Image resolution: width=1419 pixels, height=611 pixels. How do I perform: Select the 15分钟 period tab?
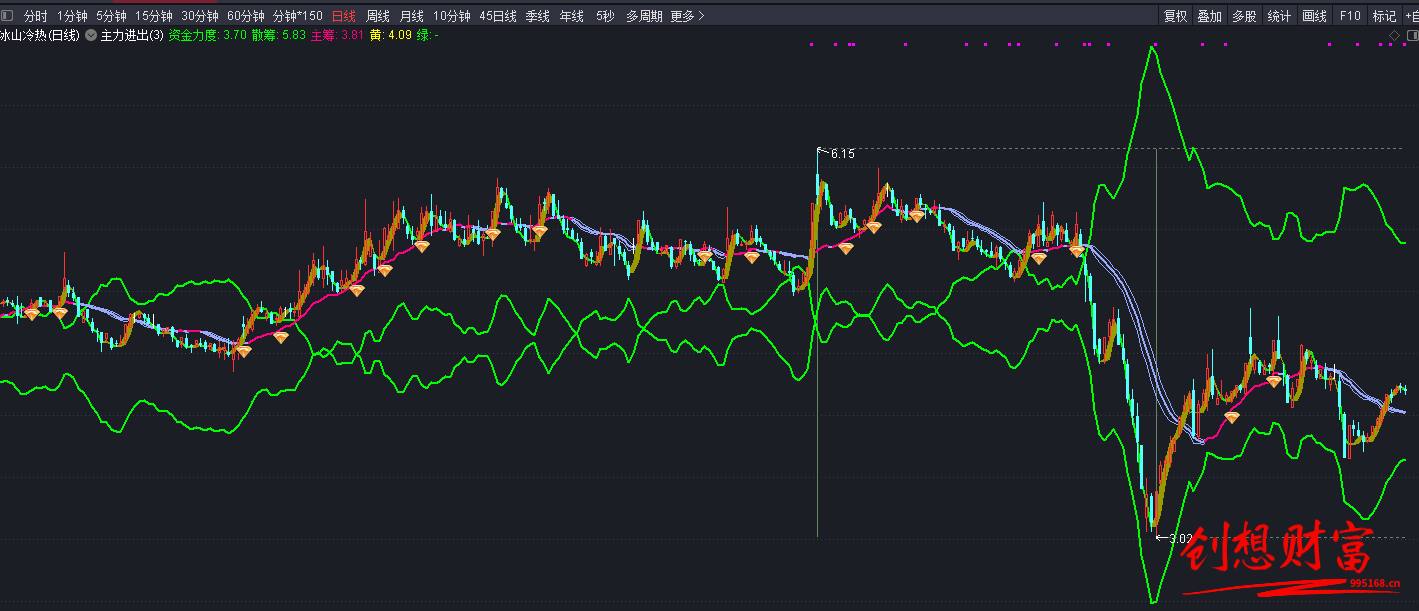pos(154,16)
